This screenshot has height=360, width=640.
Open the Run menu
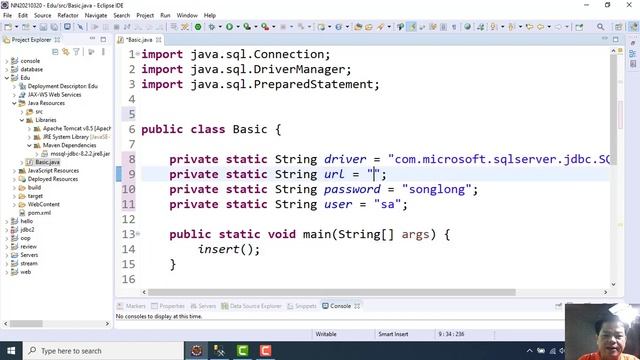[165, 15]
